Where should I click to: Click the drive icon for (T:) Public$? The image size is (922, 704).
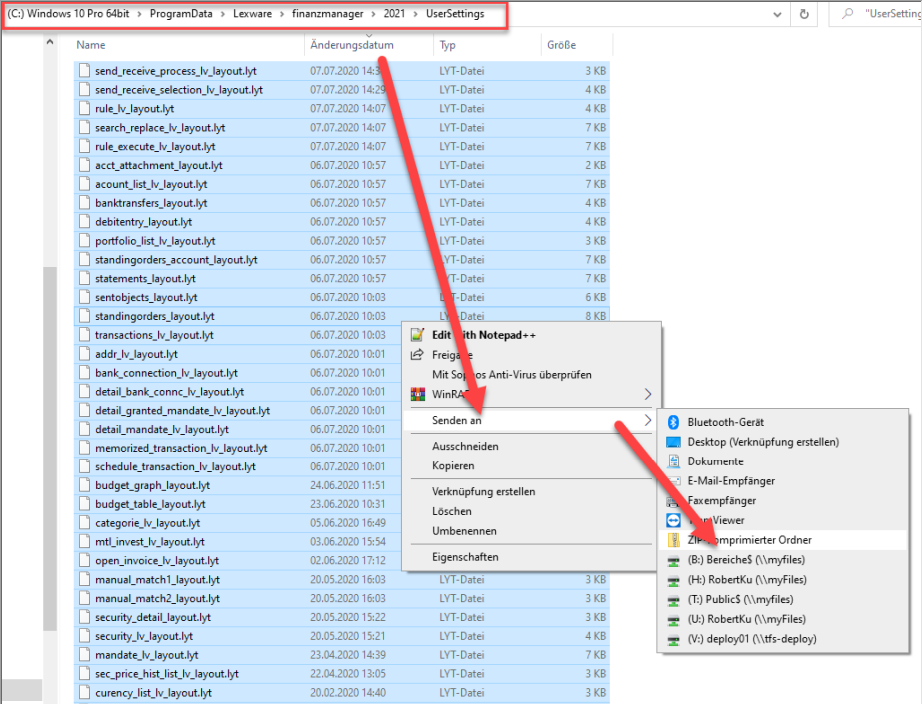[673, 600]
